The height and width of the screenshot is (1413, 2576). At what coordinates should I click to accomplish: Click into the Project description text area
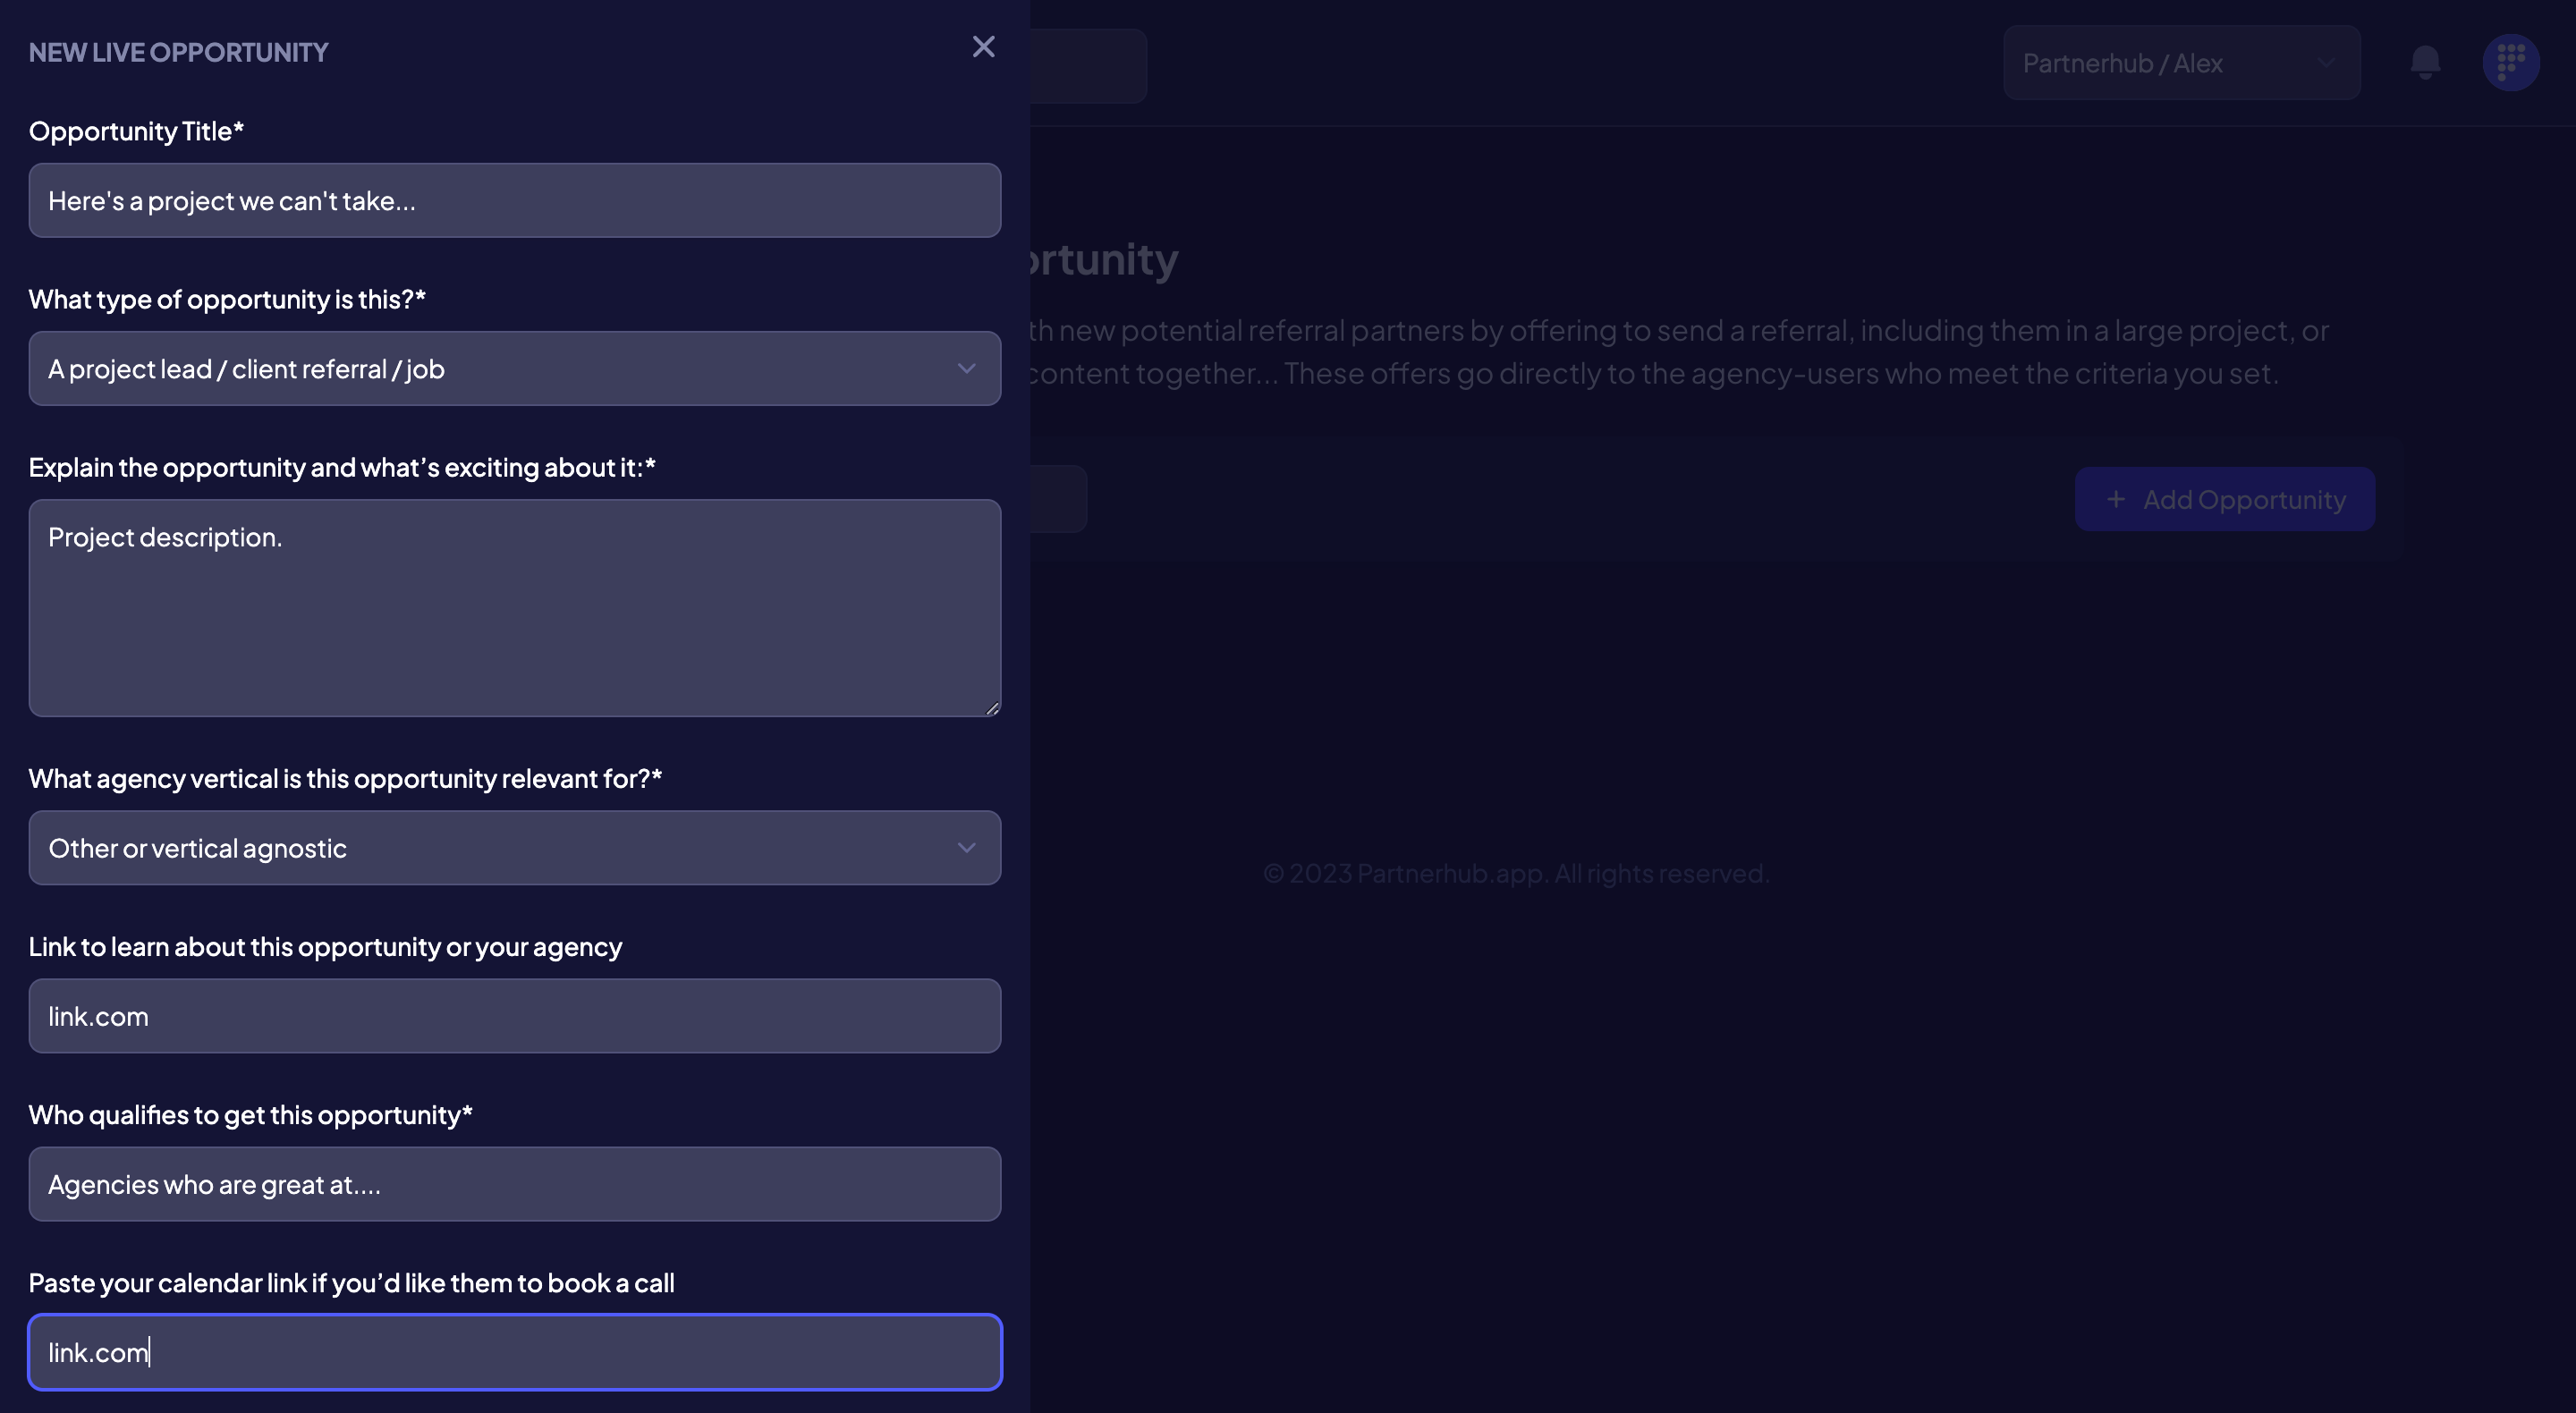515,608
